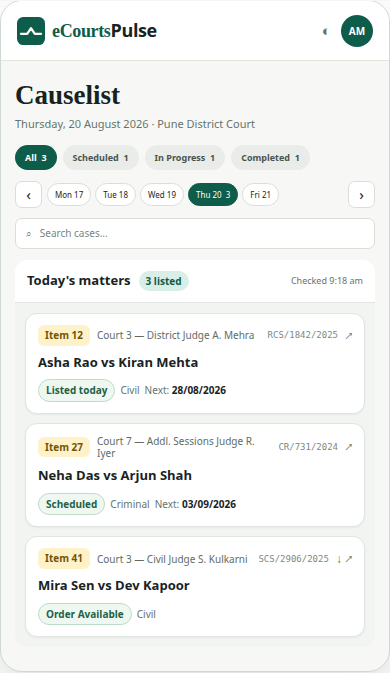The image size is (390, 673).
Task: Download order for SCS/2906/2025
Action: pos(339,559)
